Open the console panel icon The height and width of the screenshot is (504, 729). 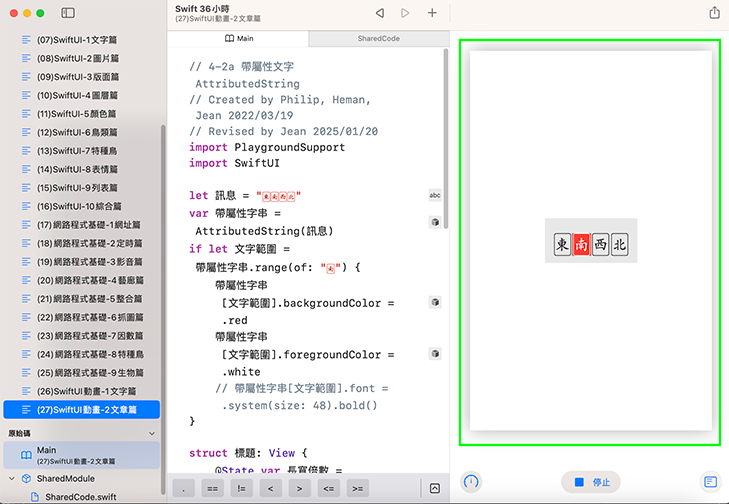point(710,482)
